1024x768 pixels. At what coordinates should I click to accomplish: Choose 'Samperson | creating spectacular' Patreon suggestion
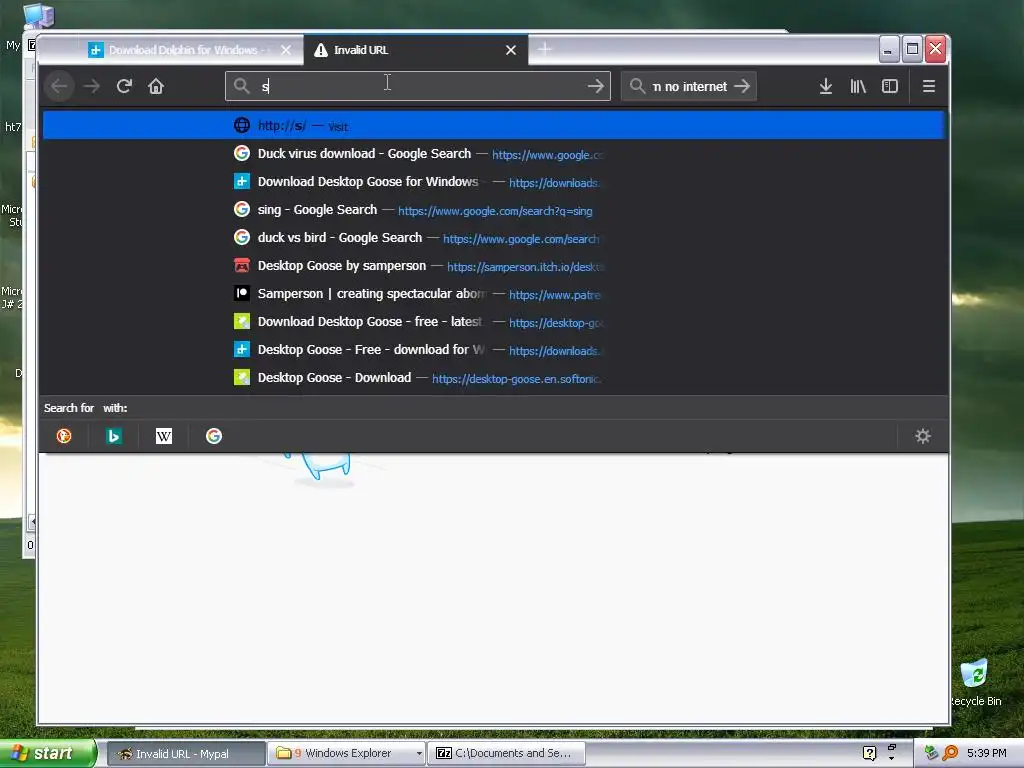[493, 294]
